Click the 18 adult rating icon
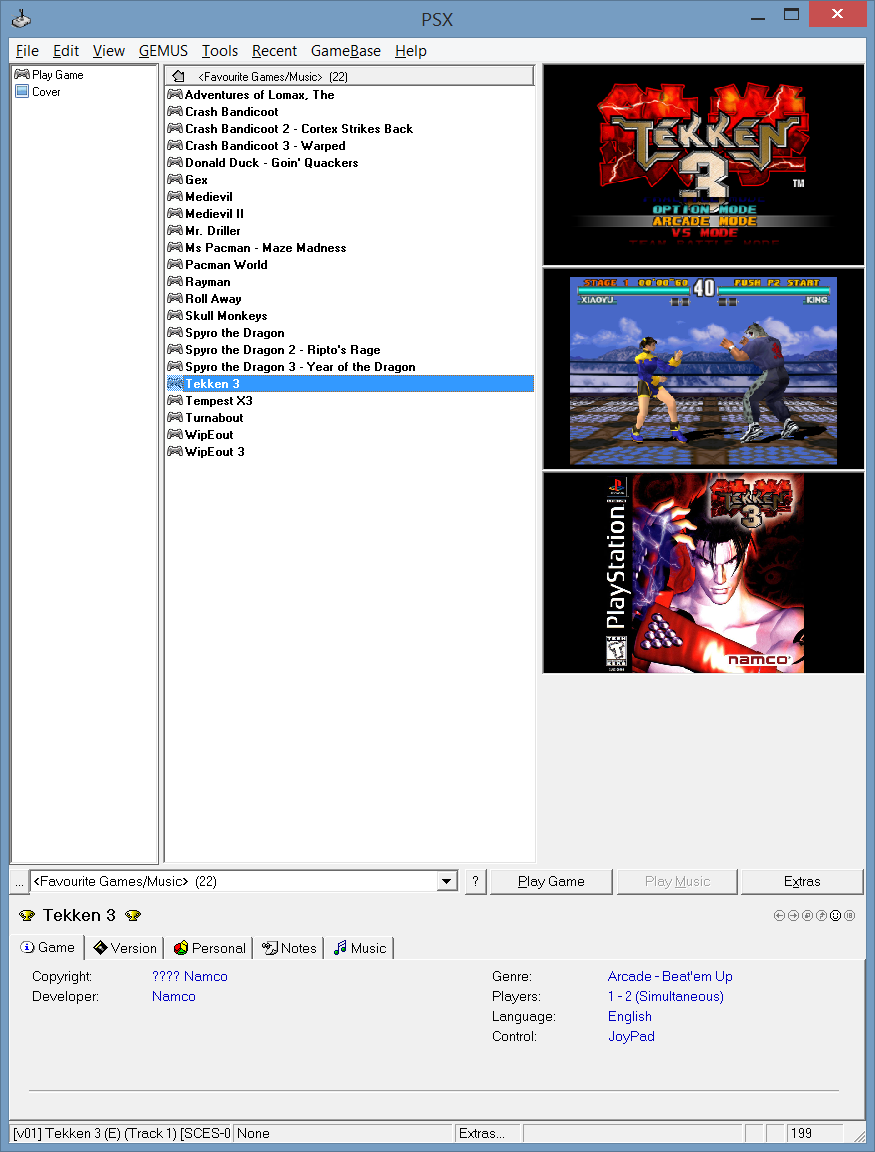 (849, 915)
